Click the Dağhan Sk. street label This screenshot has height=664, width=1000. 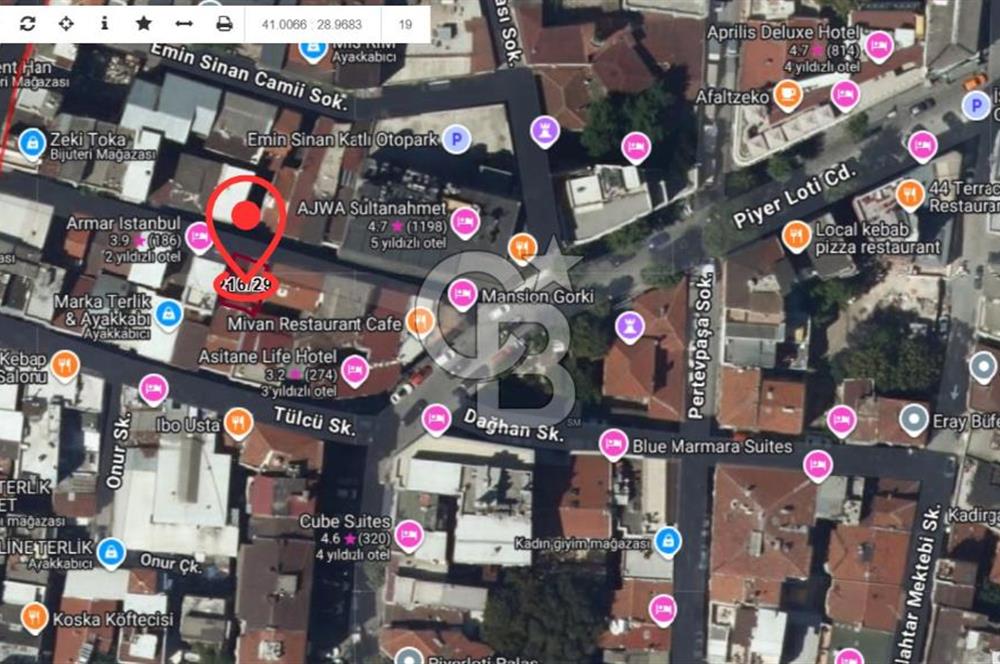click(x=513, y=425)
